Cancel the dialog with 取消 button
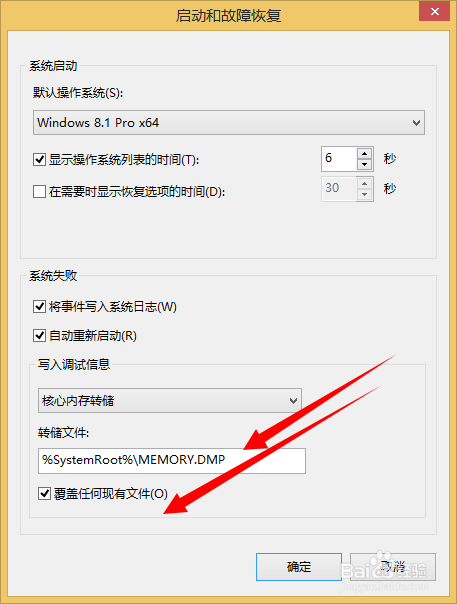The height and width of the screenshot is (604, 457). coord(393,567)
